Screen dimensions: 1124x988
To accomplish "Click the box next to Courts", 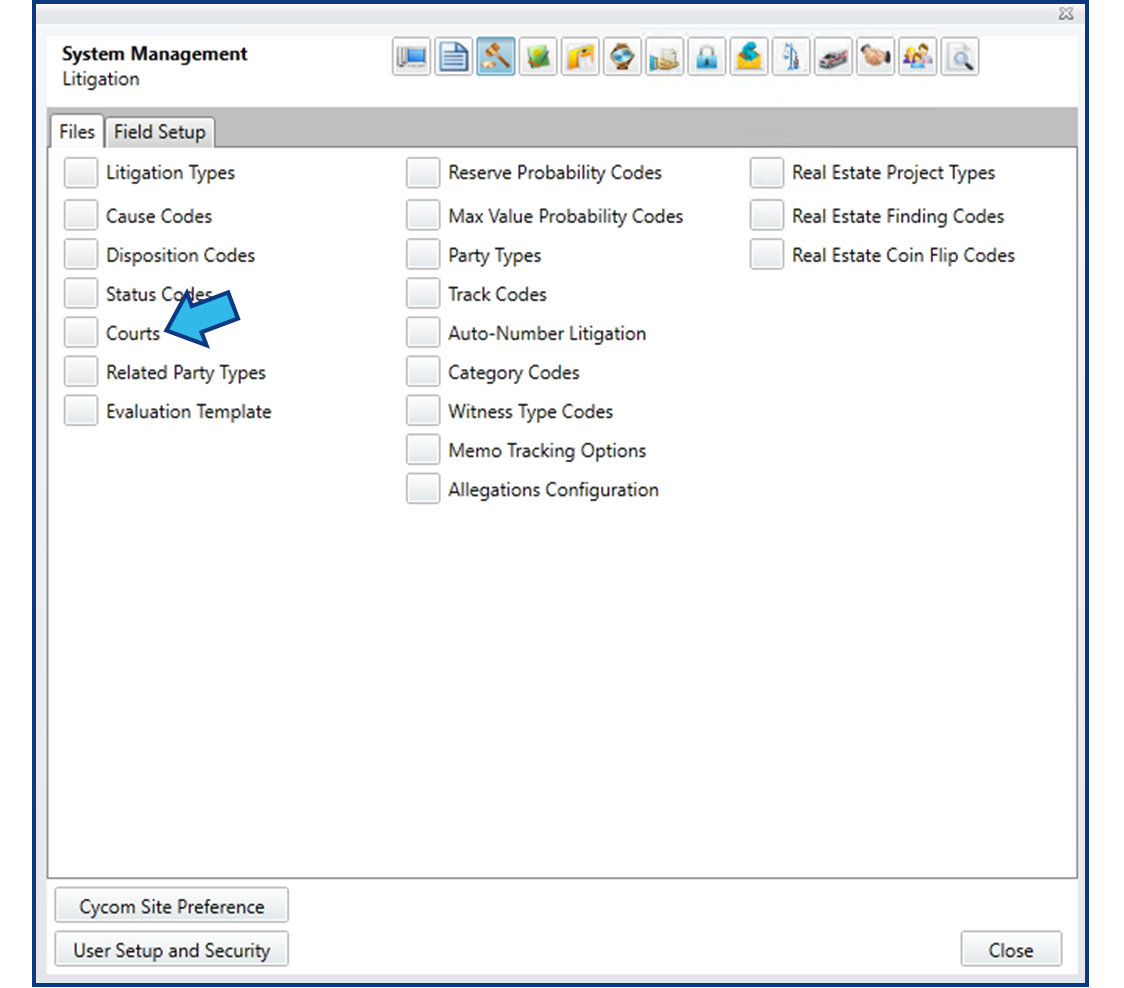I will point(81,333).
